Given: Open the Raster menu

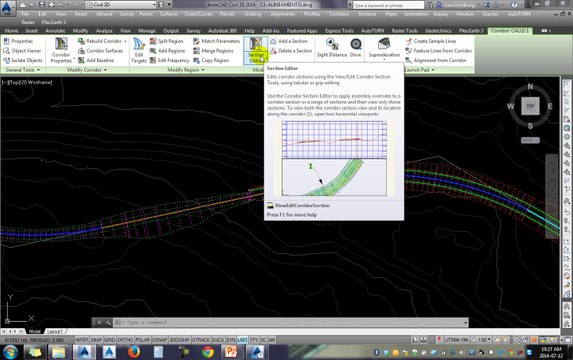Looking at the screenshot, I should tap(28, 22).
